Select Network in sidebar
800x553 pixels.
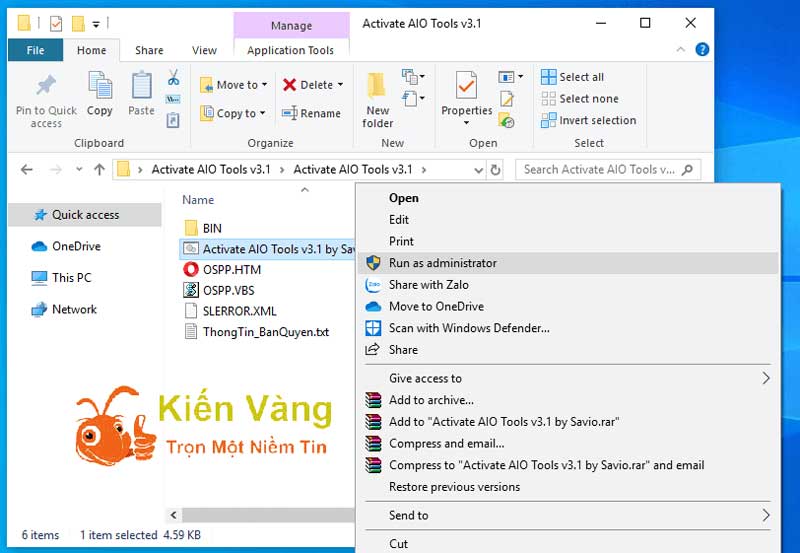pyautogui.click(x=64, y=309)
